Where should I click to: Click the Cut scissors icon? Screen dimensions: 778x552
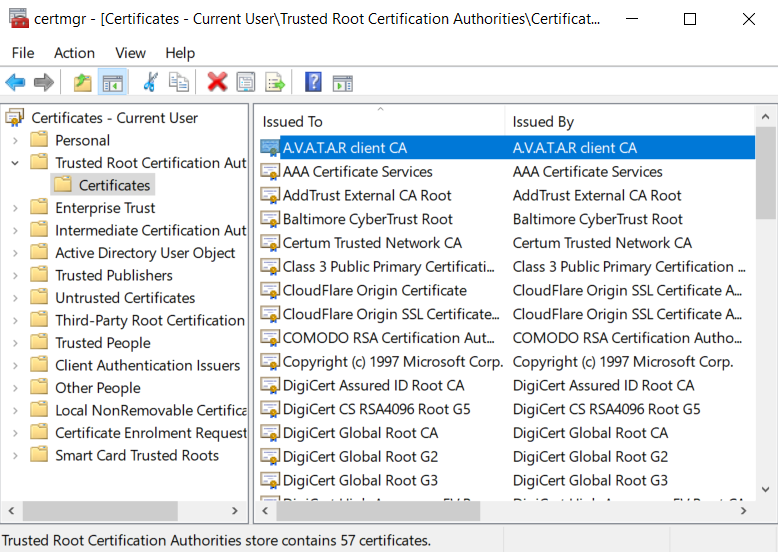tap(150, 82)
